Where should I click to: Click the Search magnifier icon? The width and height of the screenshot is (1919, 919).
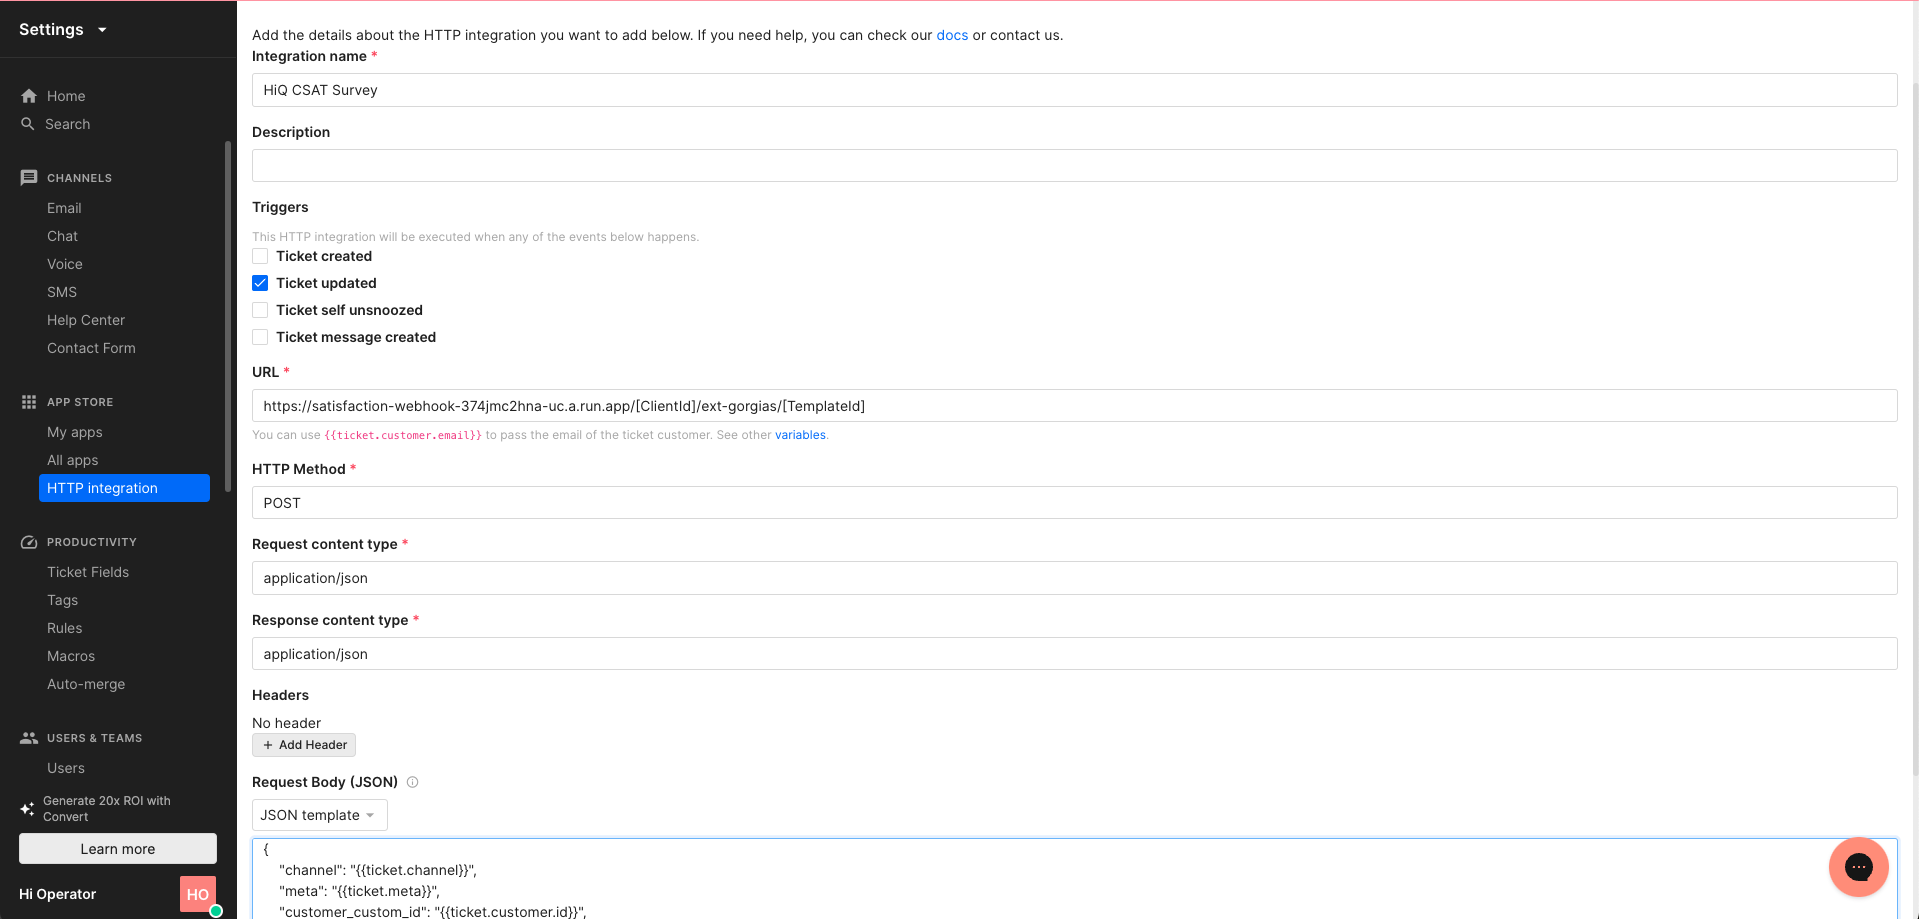(28, 124)
